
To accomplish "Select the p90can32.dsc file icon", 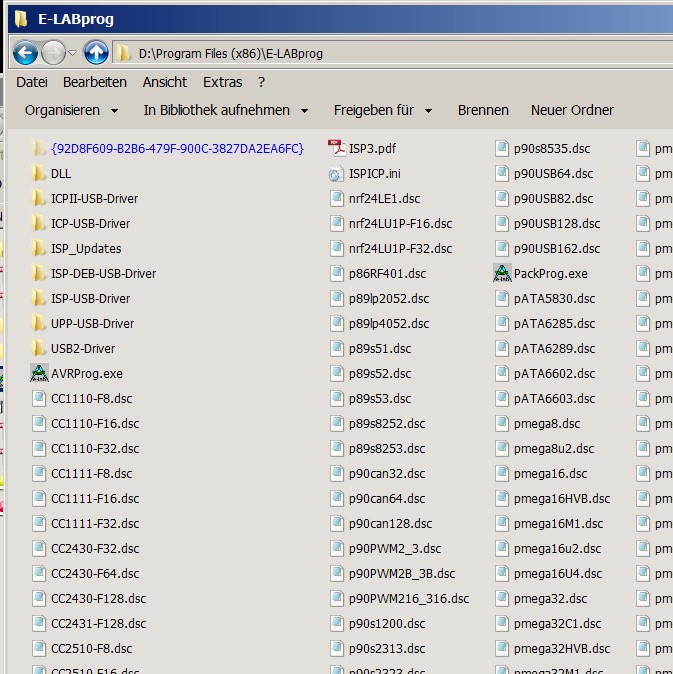I will pyautogui.click(x=336, y=473).
